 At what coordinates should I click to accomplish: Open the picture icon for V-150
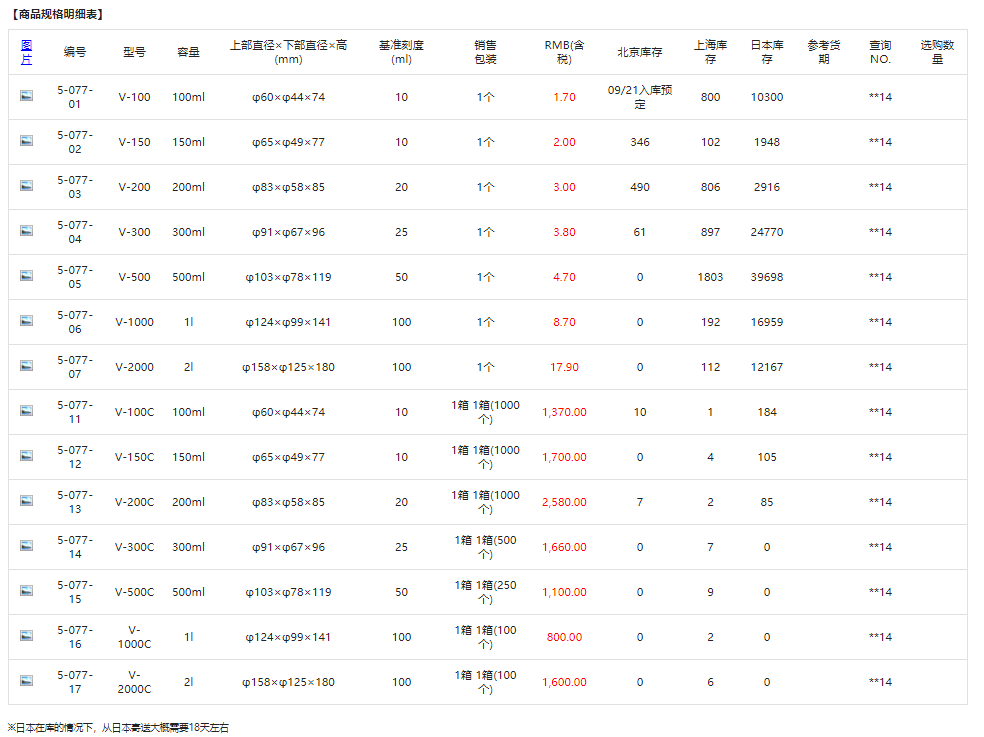(27, 141)
